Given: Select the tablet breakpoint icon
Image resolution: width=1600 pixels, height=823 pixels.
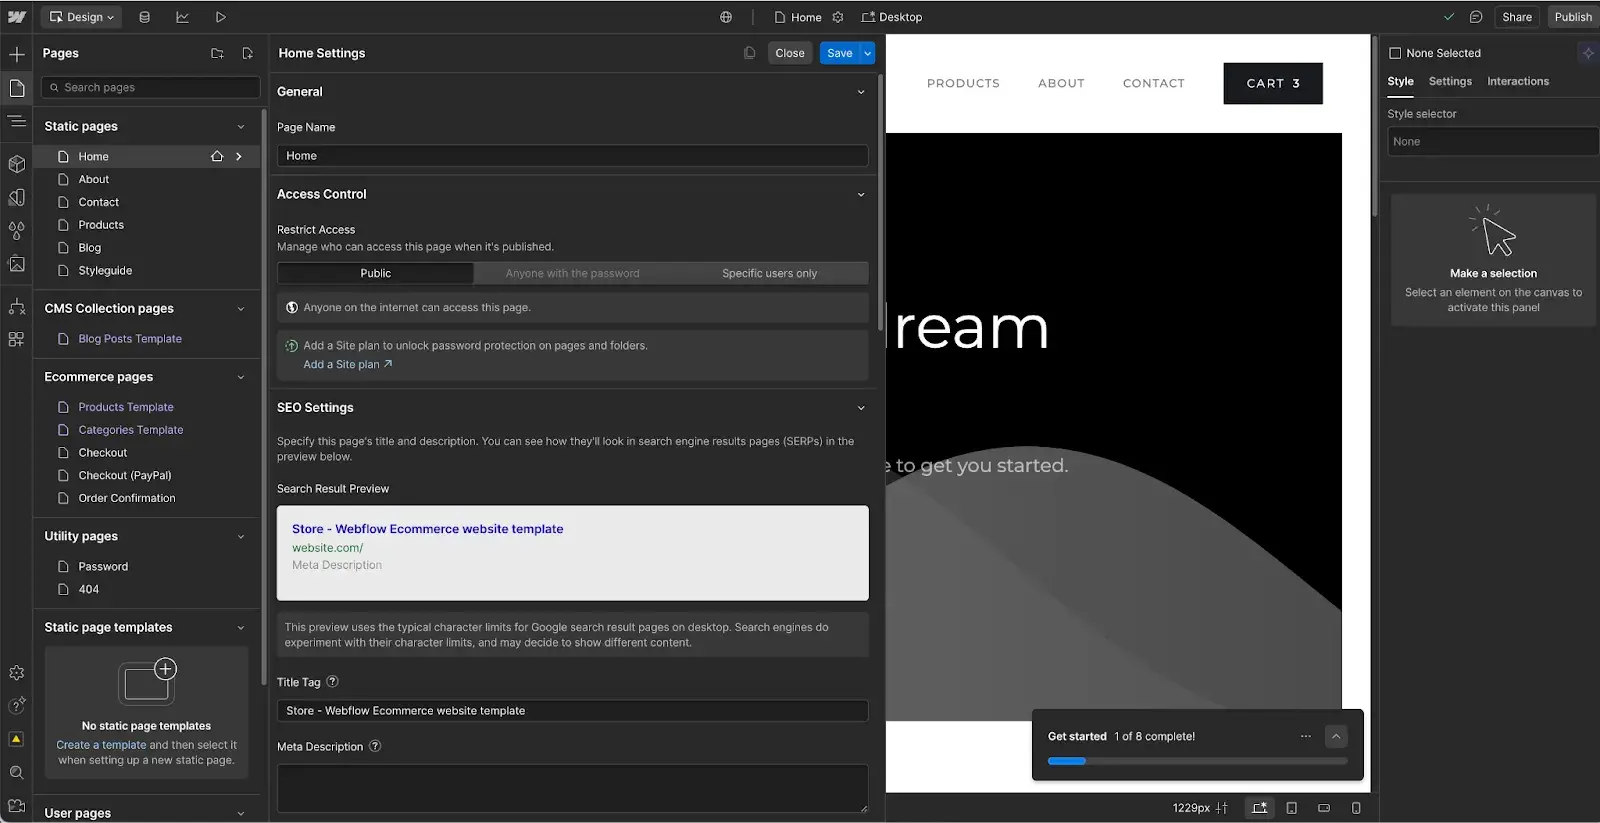Looking at the screenshot, I should (1291, 808).
